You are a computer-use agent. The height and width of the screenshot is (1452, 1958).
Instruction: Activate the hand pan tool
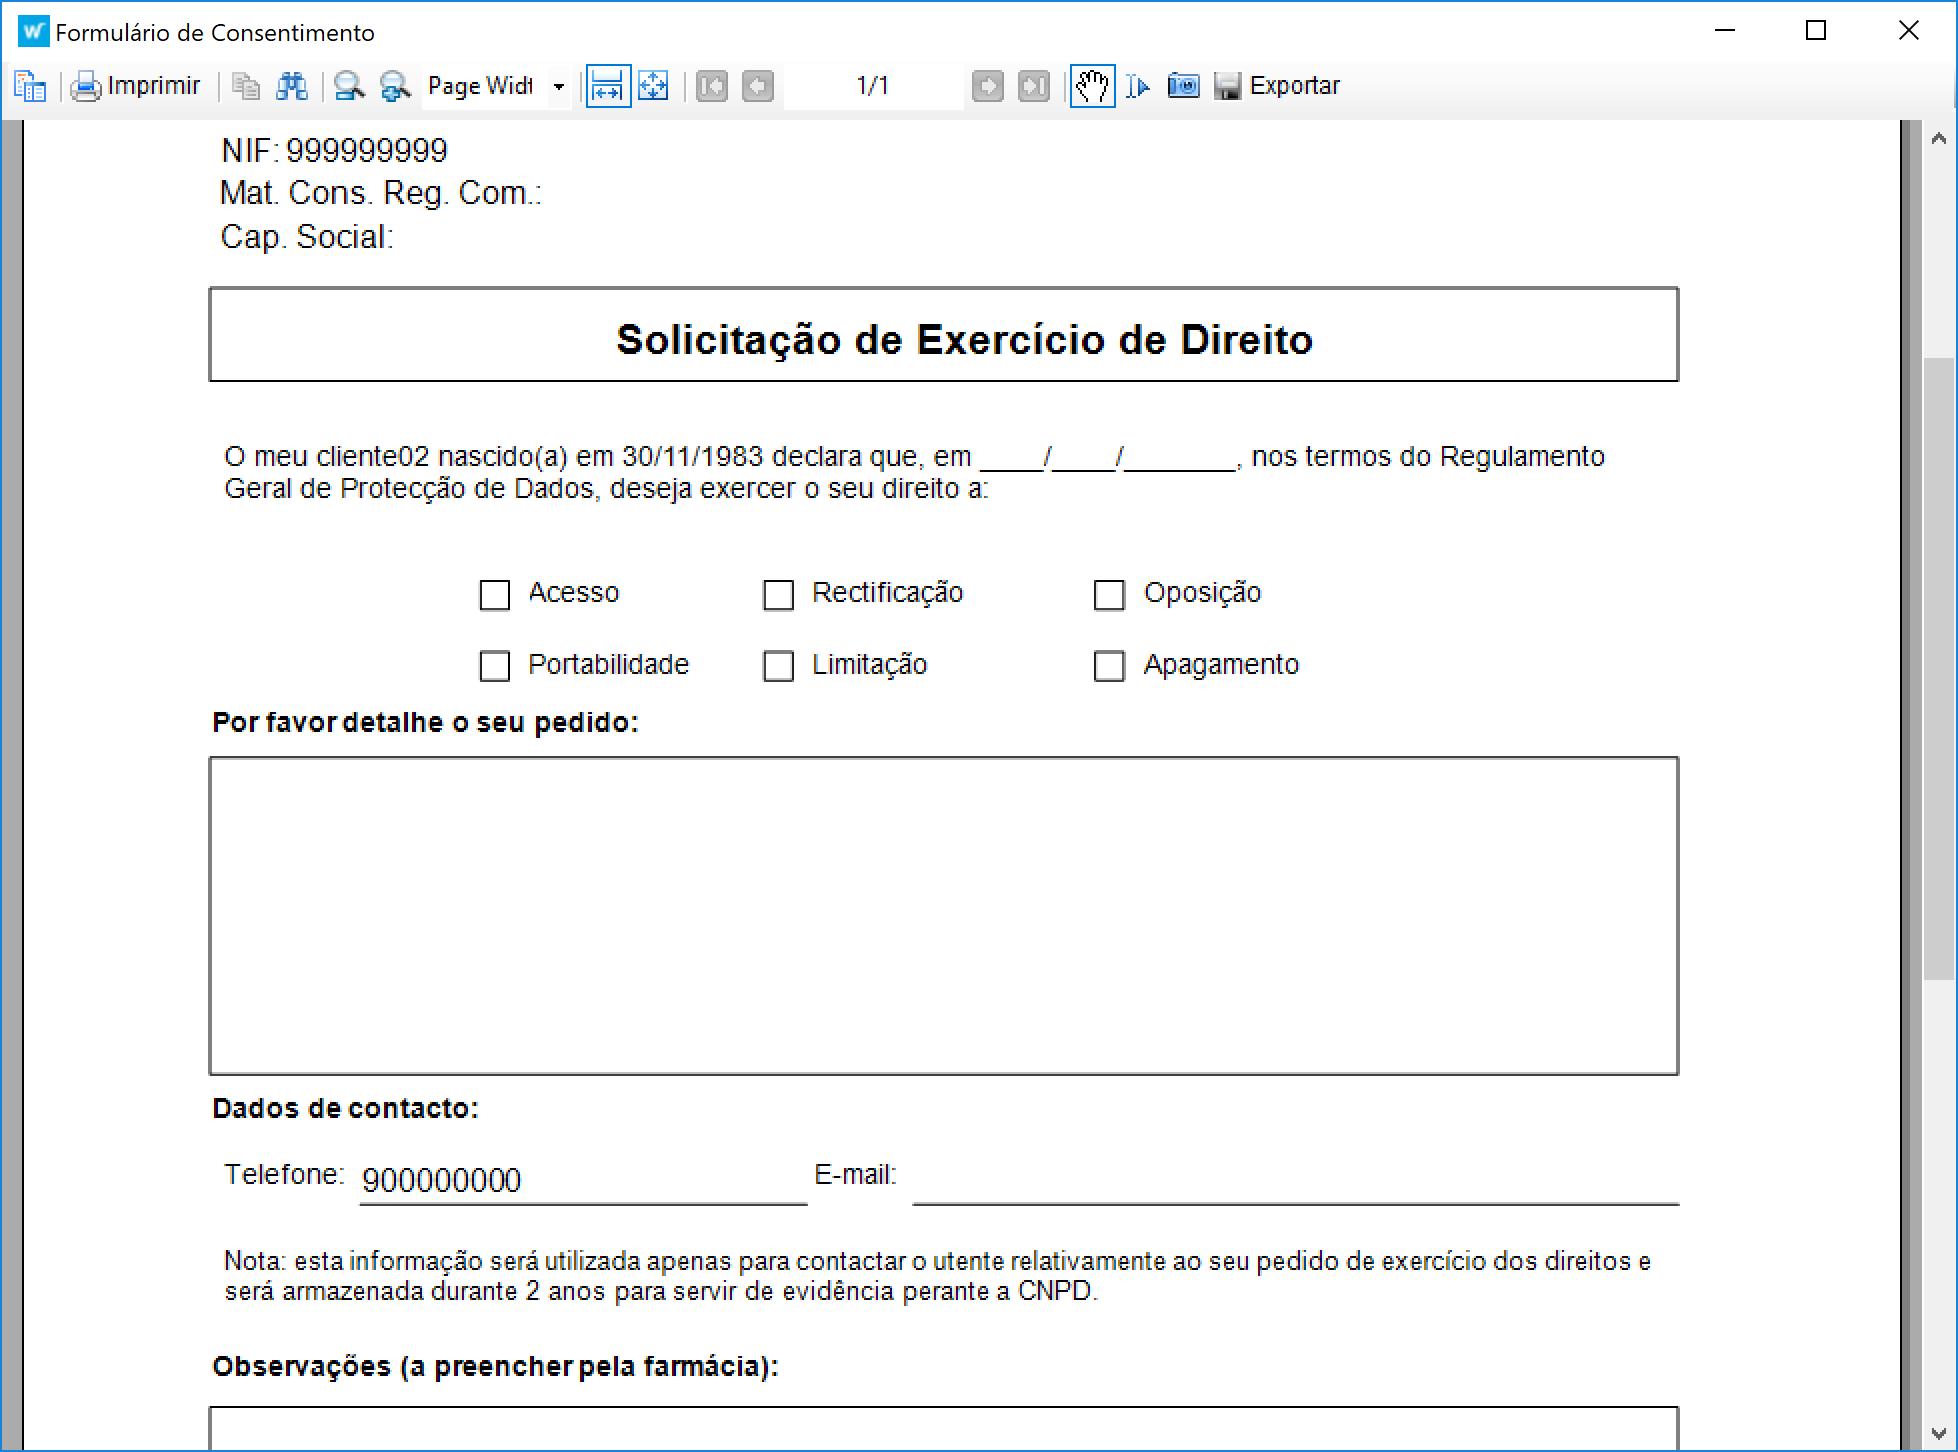tap(1092, 86)
